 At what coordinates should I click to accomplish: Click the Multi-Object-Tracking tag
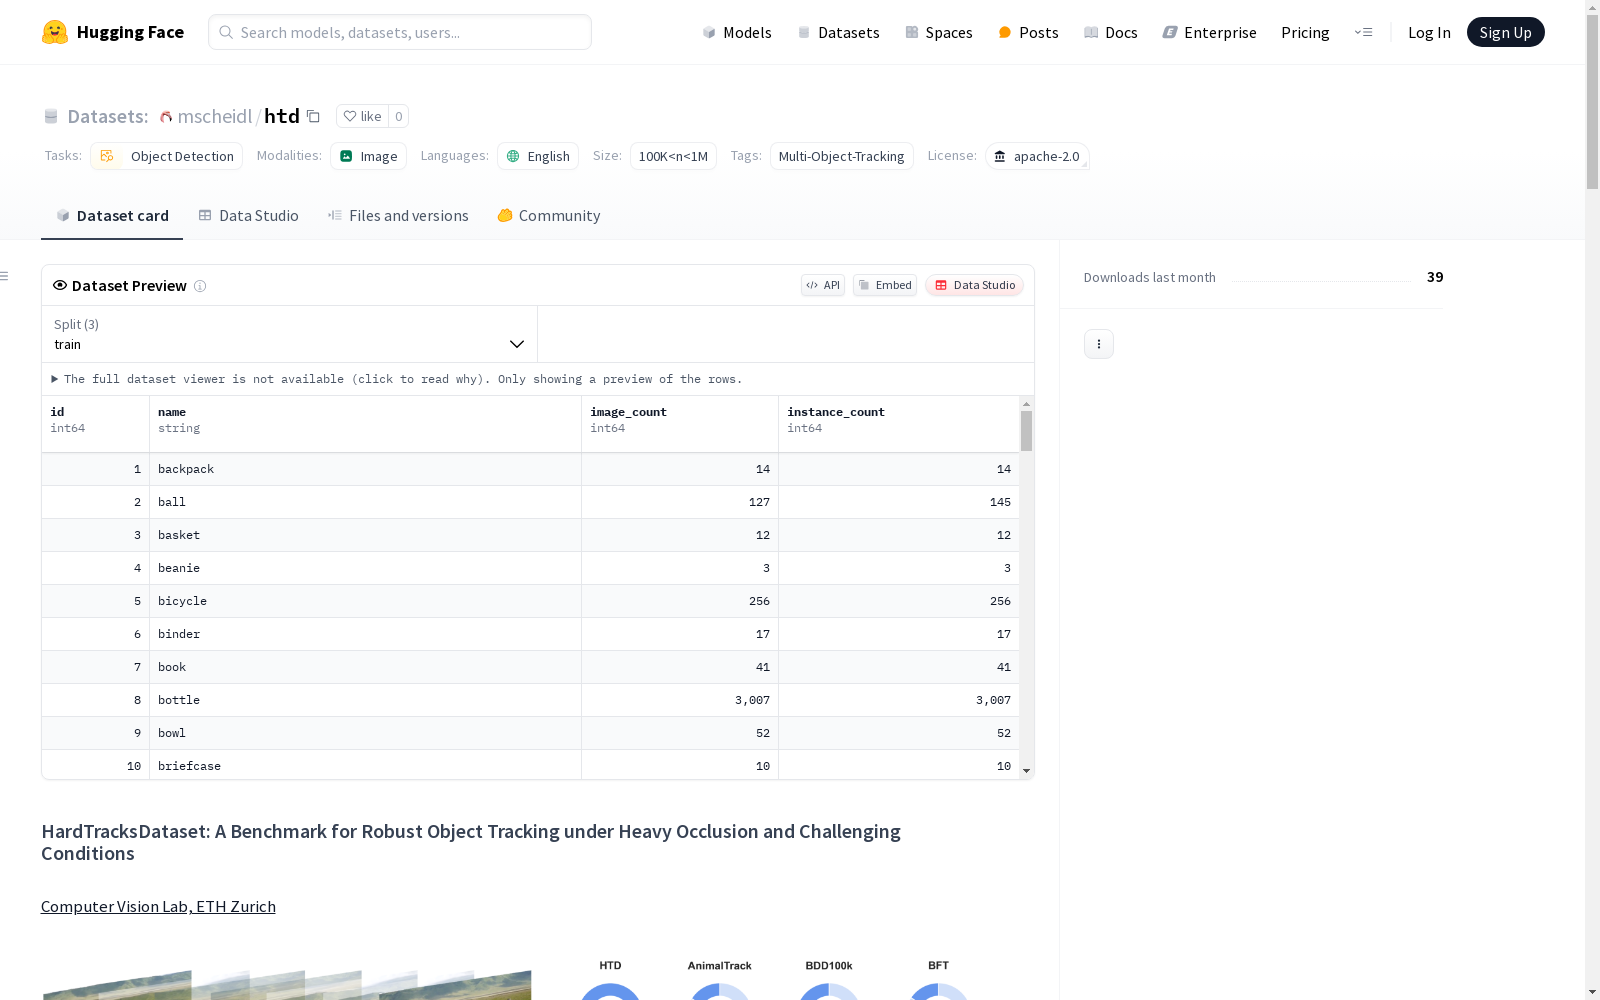[841, 156]
